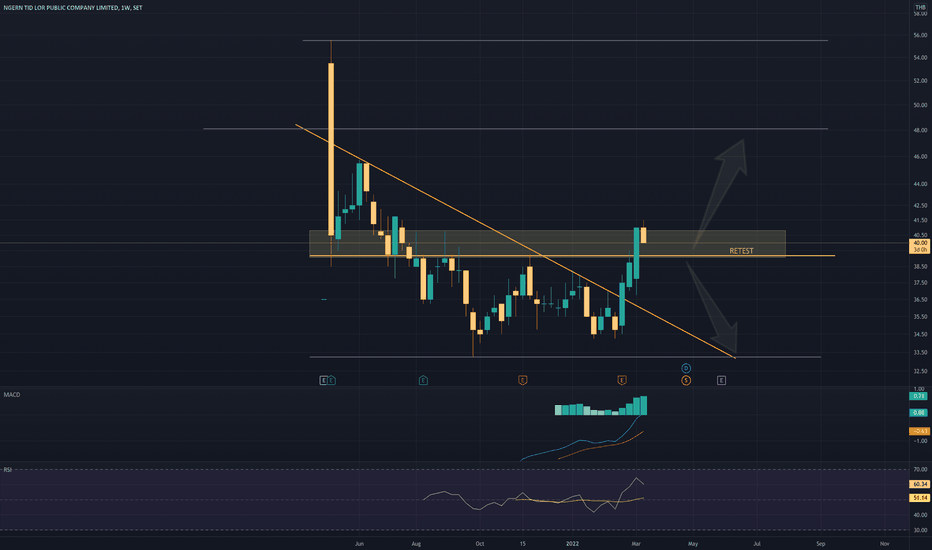The image size is (932, 550).
Task: Select the RSI indicator label
Action: tap(8, 470)
